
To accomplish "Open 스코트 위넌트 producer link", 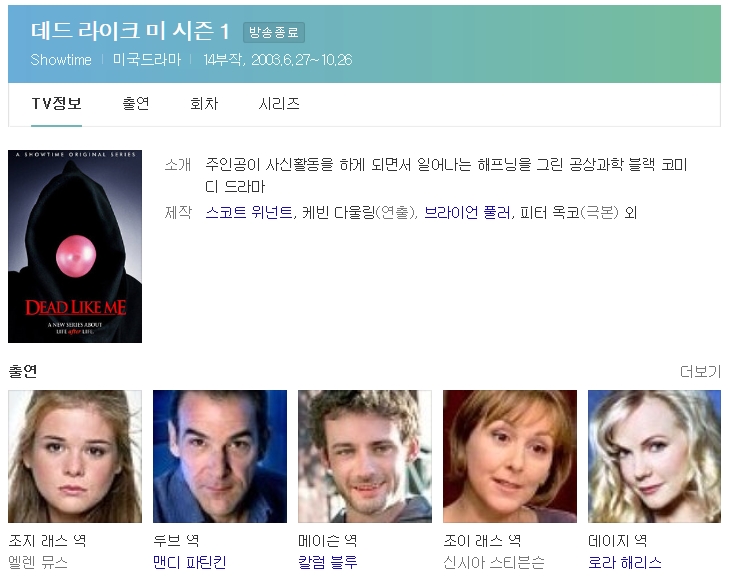I will [x=249, y=213].
